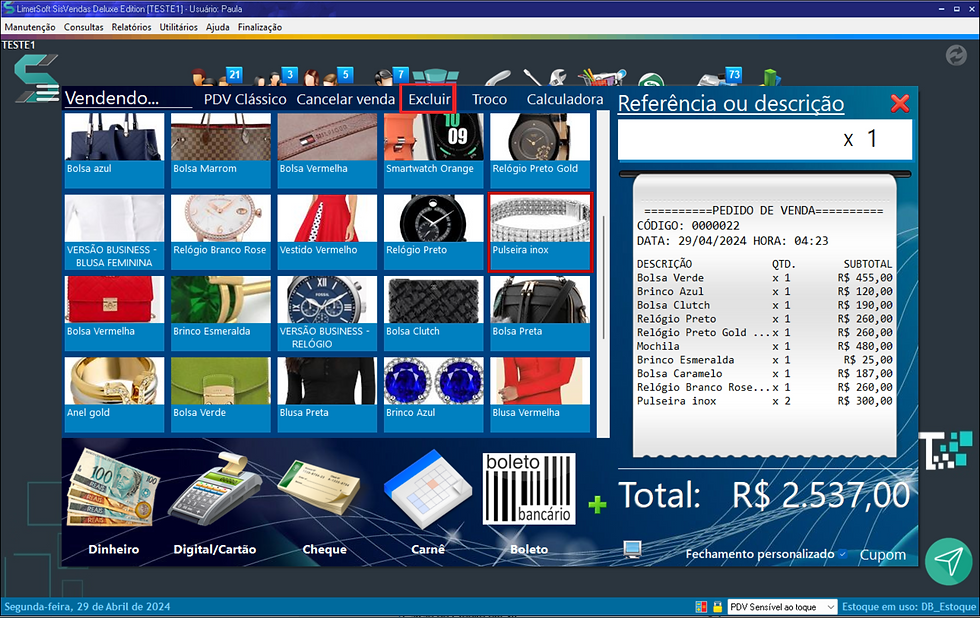Select the Pulseira inox product thumbnail
980x618 pixels.
click(x=540, y=232)
